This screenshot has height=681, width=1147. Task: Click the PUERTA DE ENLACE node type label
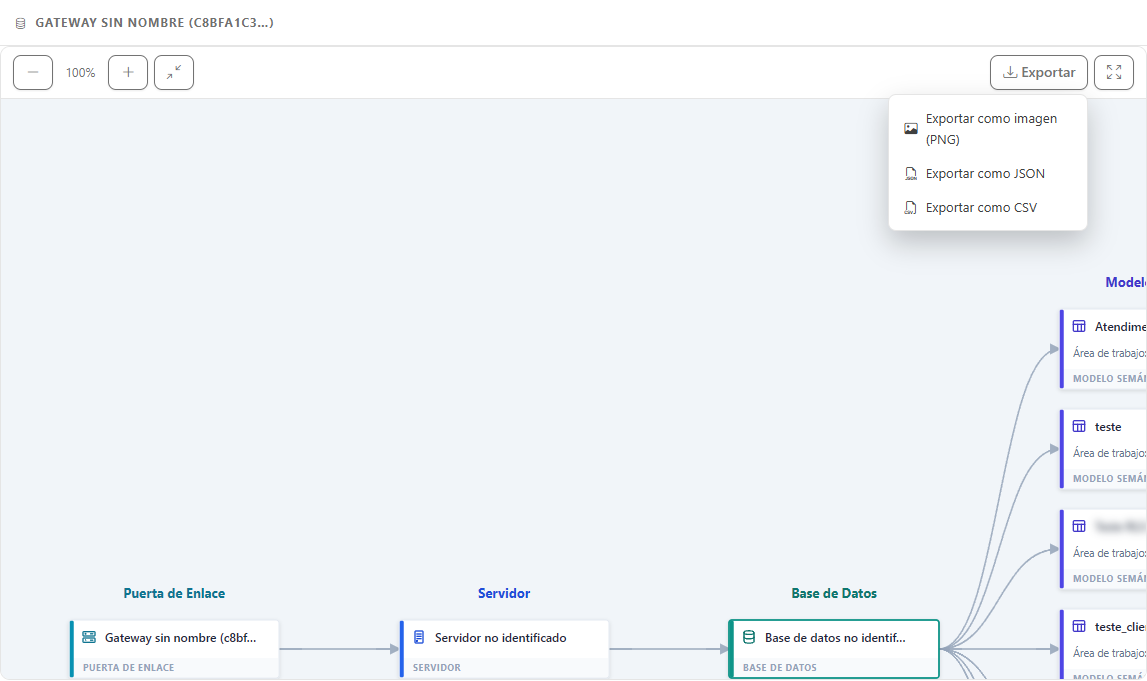pyautogui.click(x=129, y=668)
